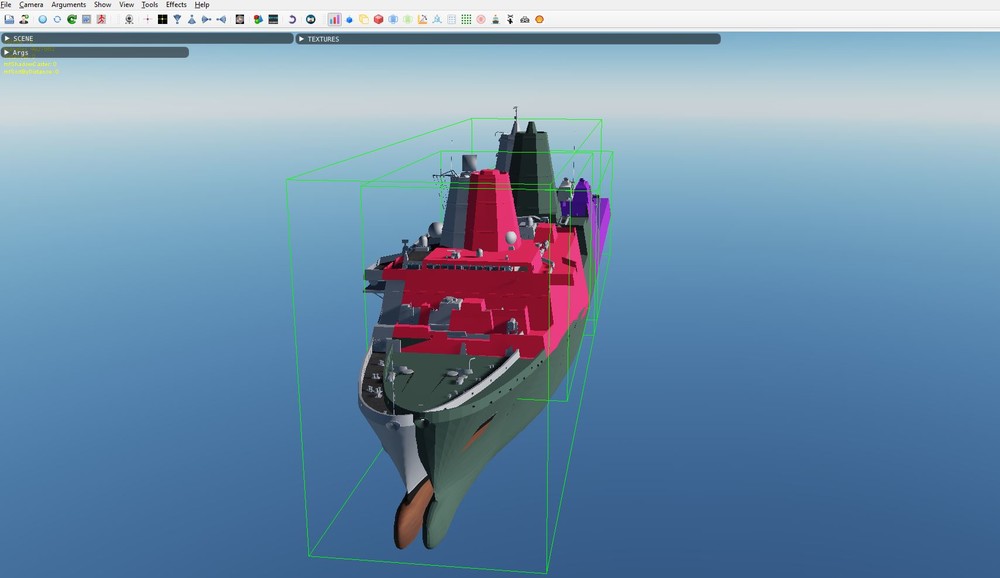Click the green reload arrow icon
This screenshot has height=578, width=1000.
pos(72,19)
